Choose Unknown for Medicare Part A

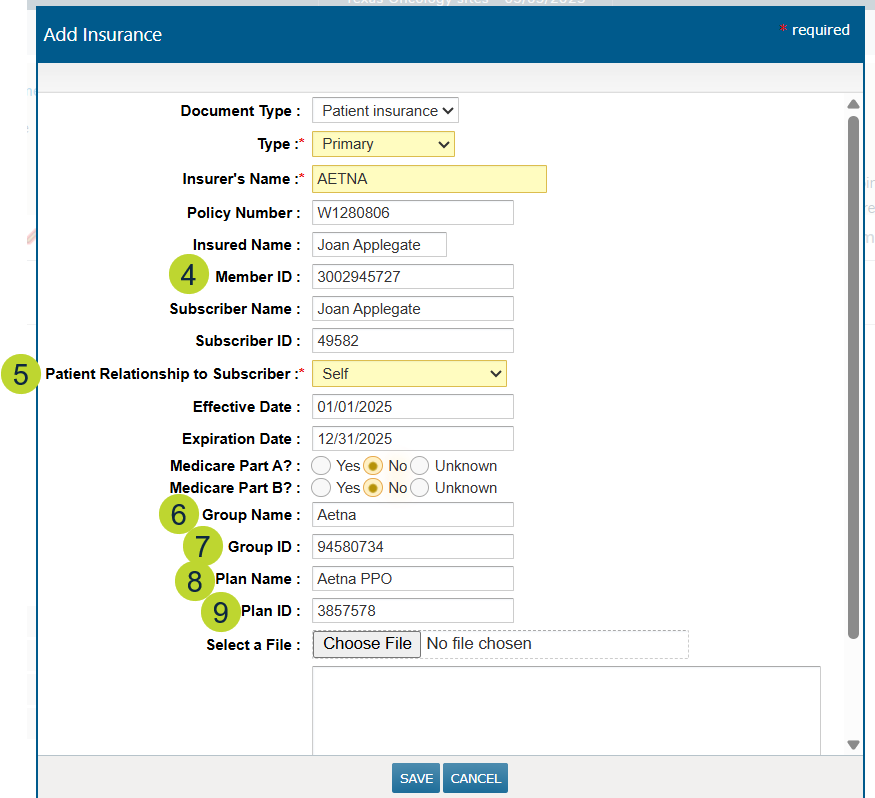(x=420, y=466)
